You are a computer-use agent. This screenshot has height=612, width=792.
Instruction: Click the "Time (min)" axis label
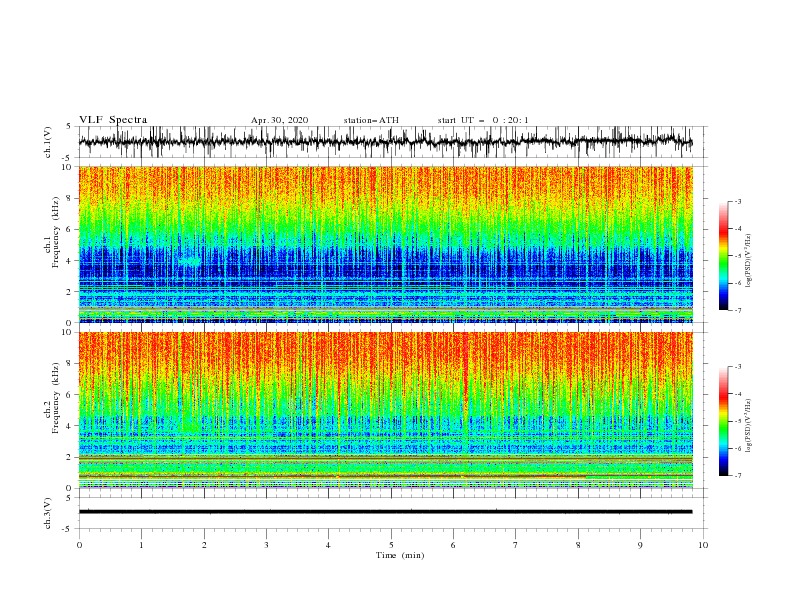point(400,555)
